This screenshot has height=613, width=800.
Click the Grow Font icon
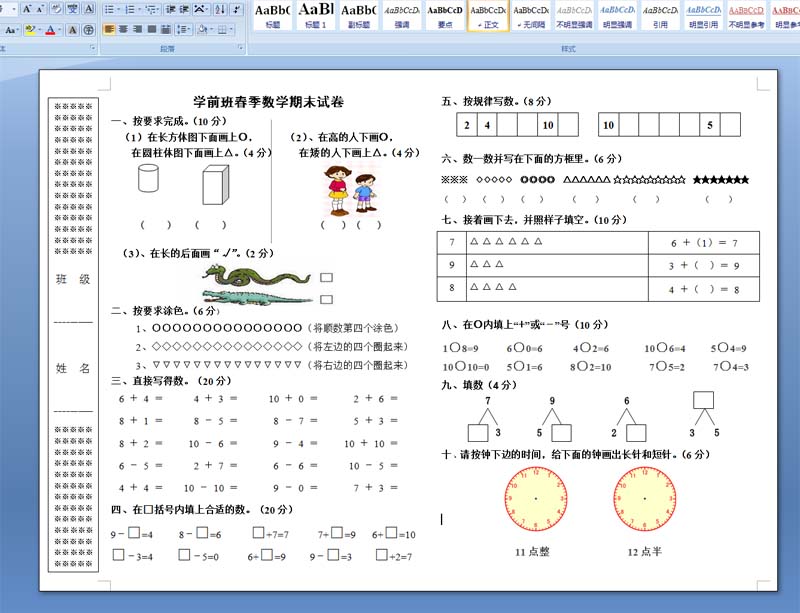coord(27,9)
